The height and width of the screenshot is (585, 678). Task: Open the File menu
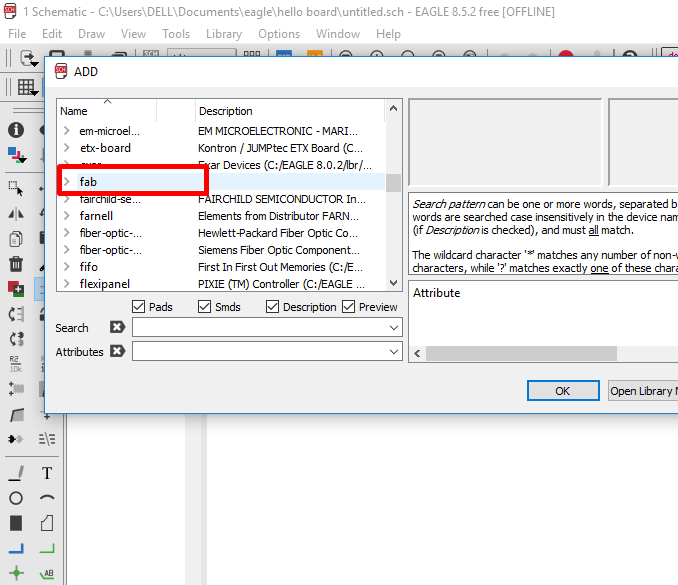(x=17, y=34)
